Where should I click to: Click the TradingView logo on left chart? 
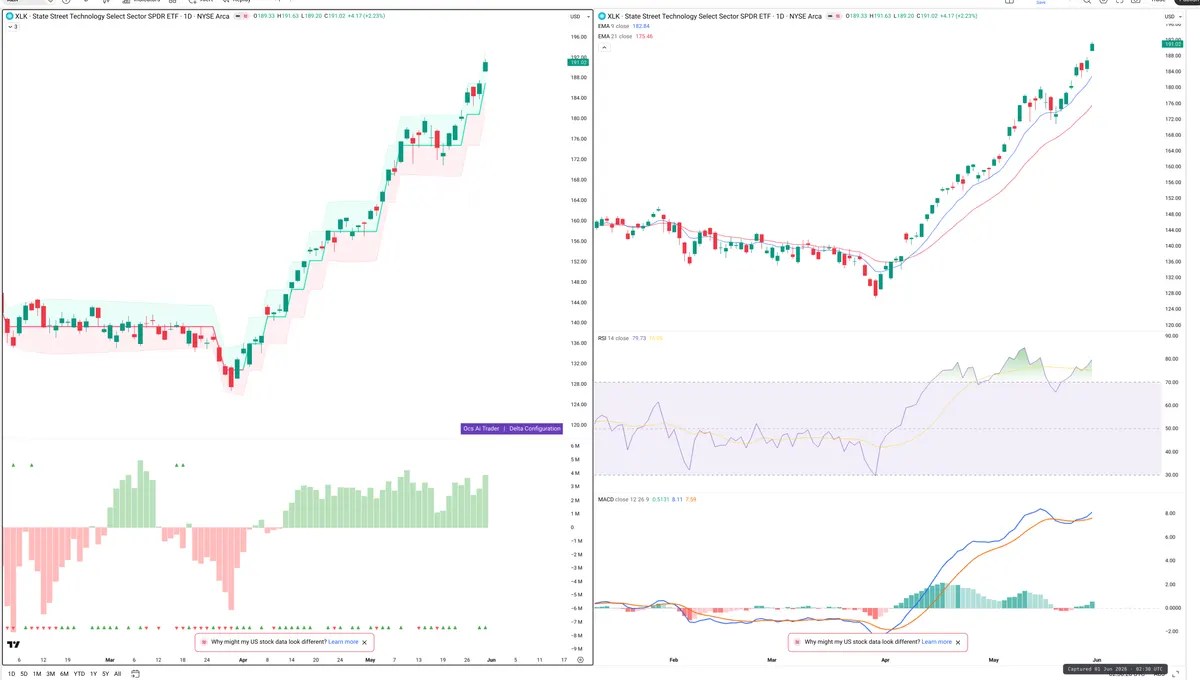[x=14, y=645]
